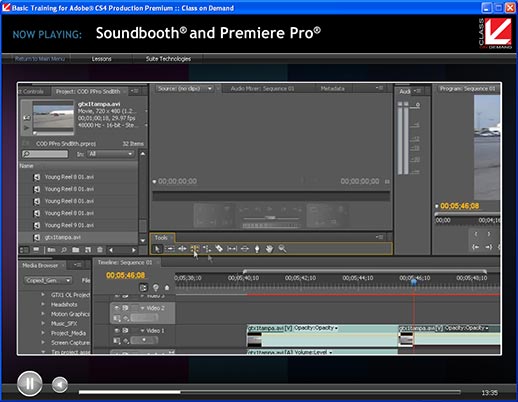
Task: Toggle Video 2 track lock box
Action: coord(134,308)
